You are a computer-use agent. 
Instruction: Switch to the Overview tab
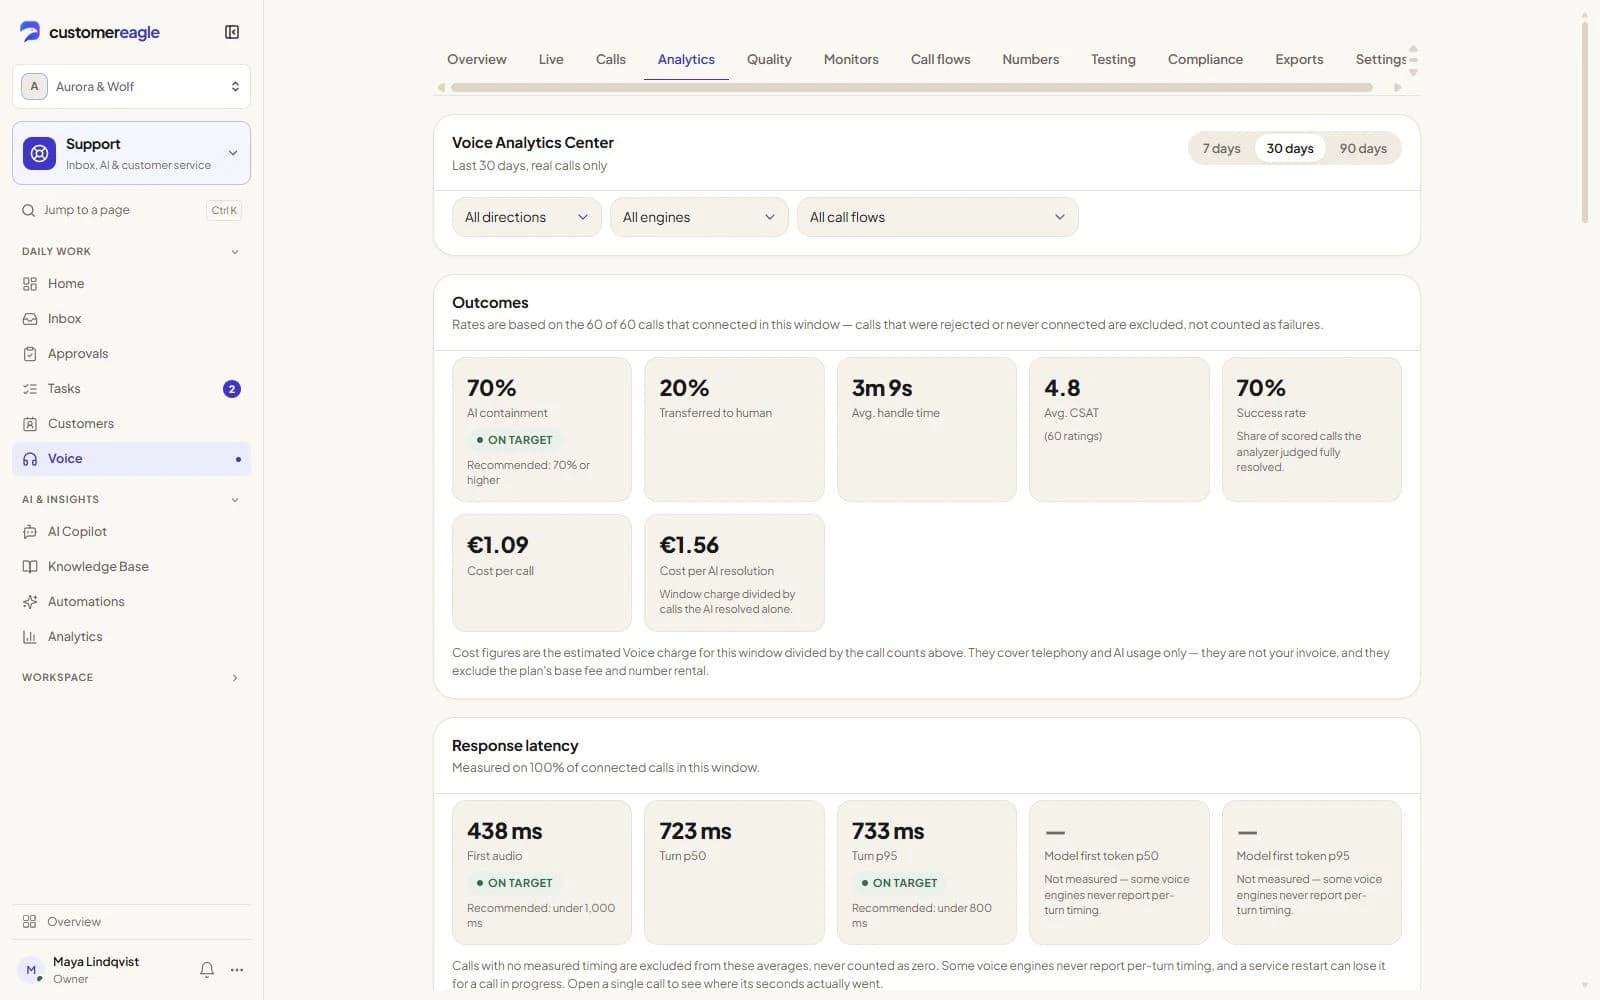[477, 60]
